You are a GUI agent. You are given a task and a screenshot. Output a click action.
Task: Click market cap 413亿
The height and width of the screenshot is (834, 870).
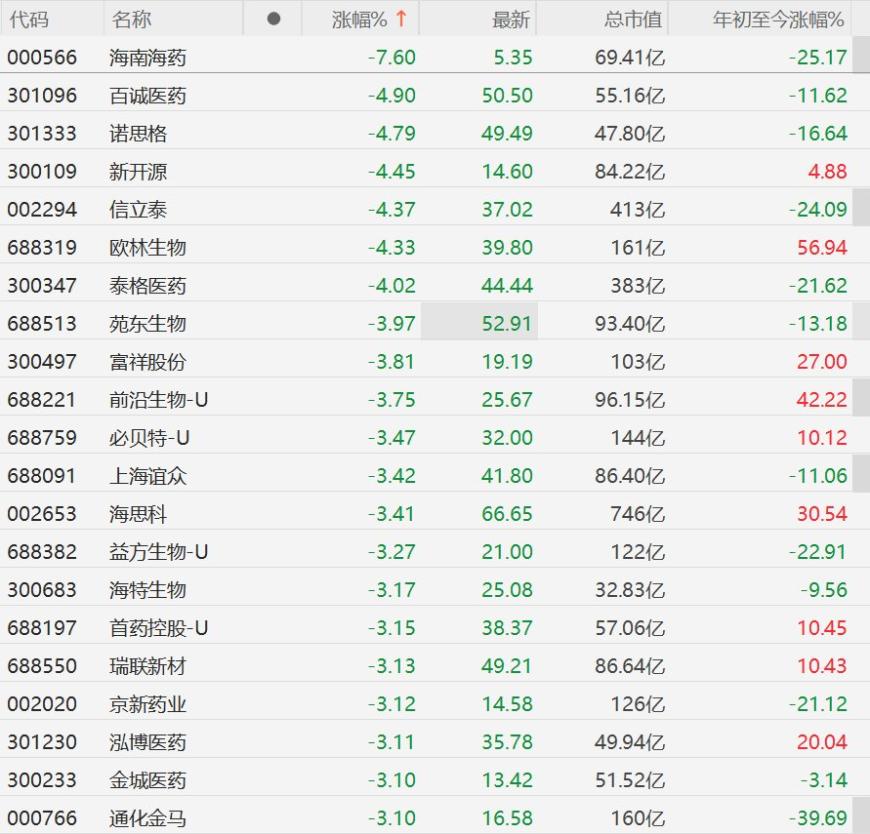coord(638,210)
